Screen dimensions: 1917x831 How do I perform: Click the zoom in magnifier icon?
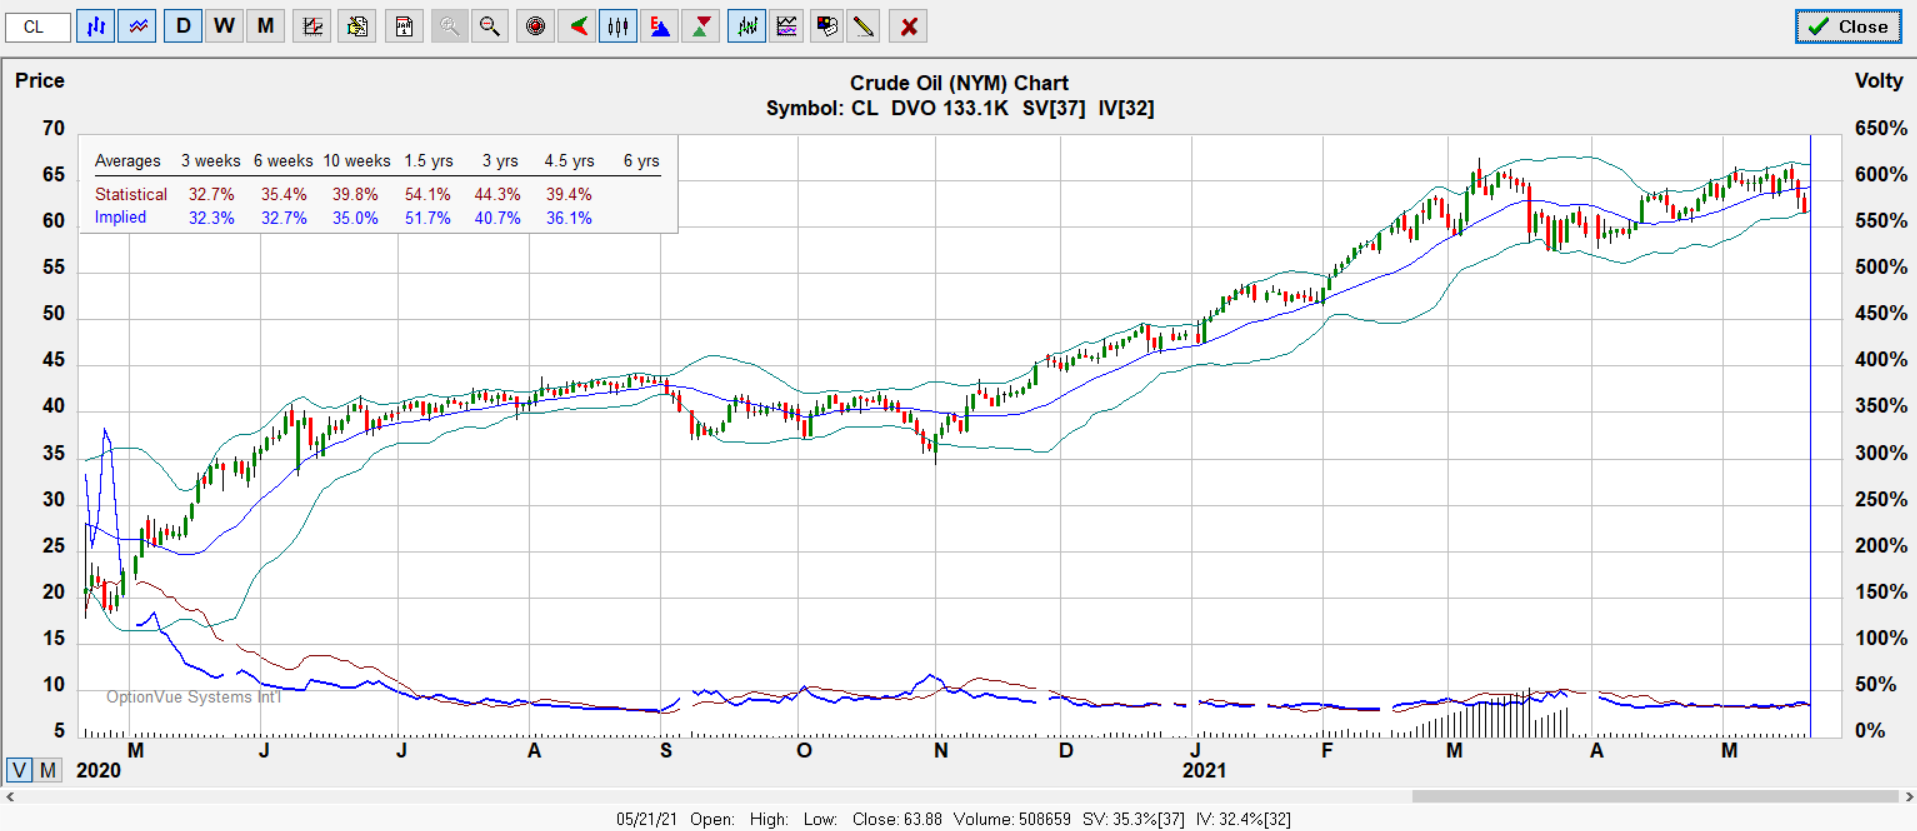pyautogui.click(x=450, y=27)
